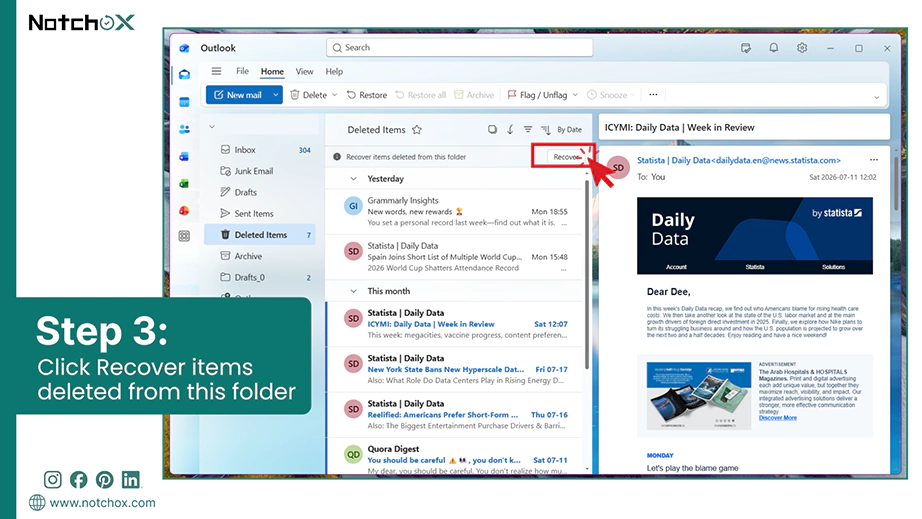Open the Settings gear icon

[802, 48]
